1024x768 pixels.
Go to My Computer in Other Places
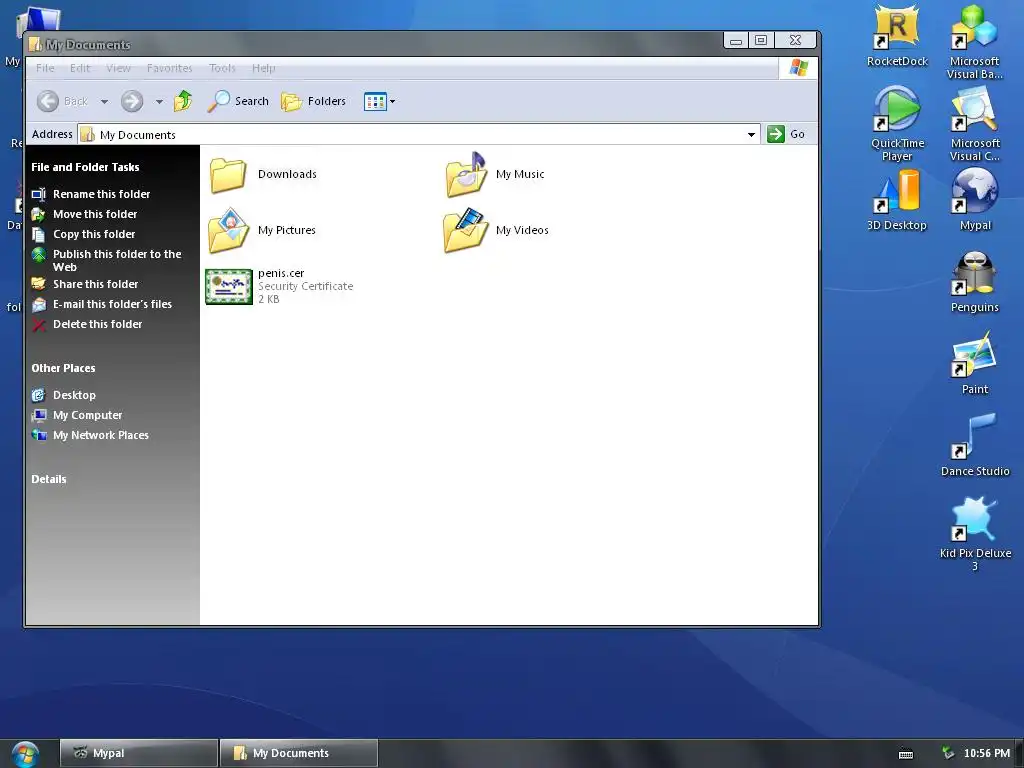click(88, 415)
